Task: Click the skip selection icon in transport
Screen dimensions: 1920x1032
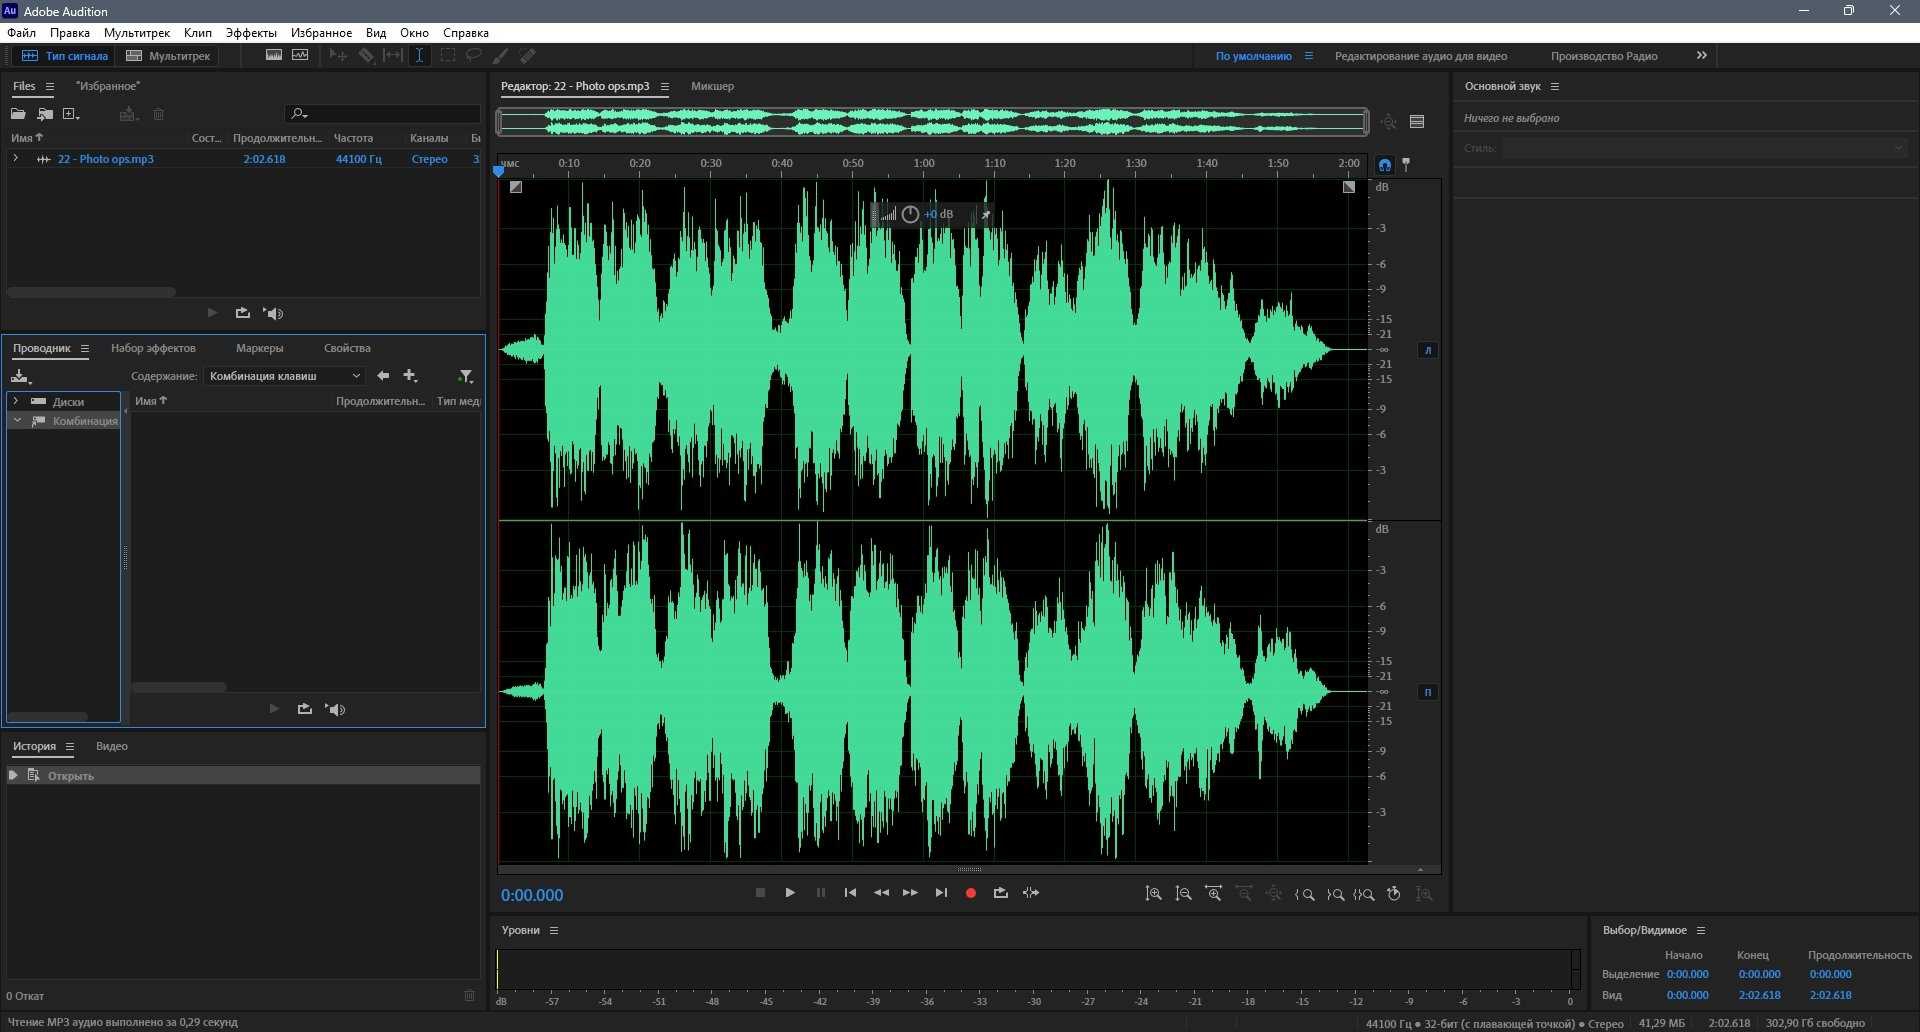Action: (x=1031, y=893)
